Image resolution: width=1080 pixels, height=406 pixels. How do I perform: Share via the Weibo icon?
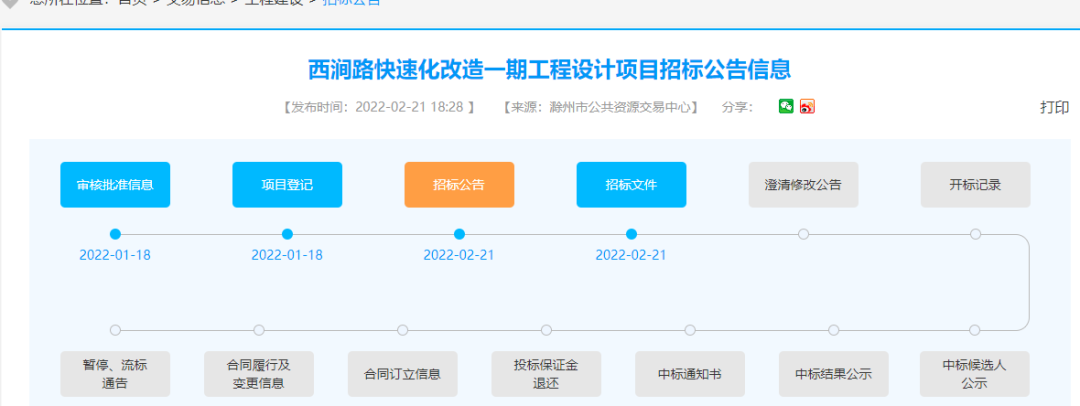pyautogui.click(x=807, y=106)
